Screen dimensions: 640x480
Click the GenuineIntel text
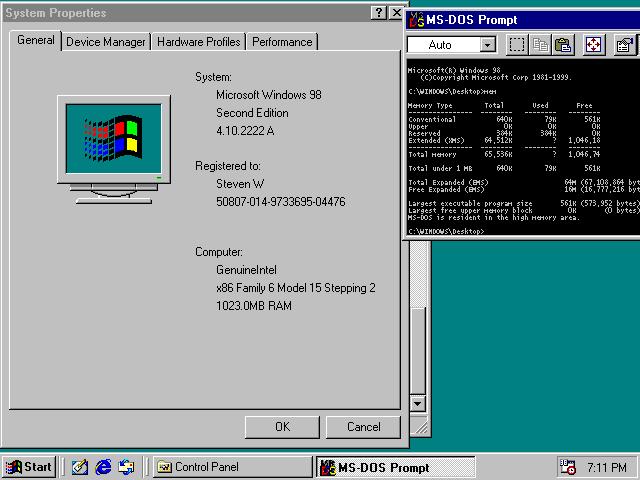coord(247,270)
